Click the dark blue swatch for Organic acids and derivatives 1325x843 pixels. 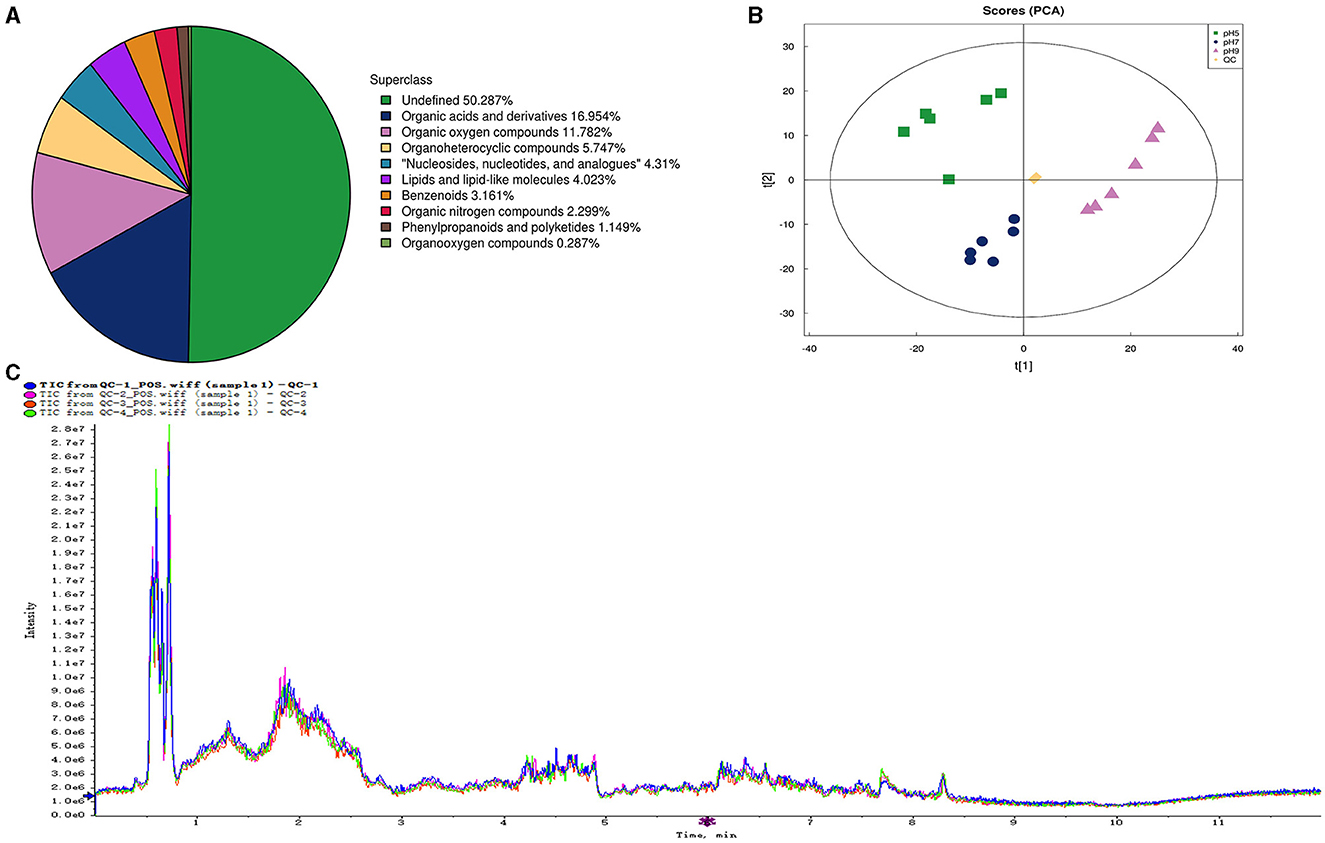point(386,116)
